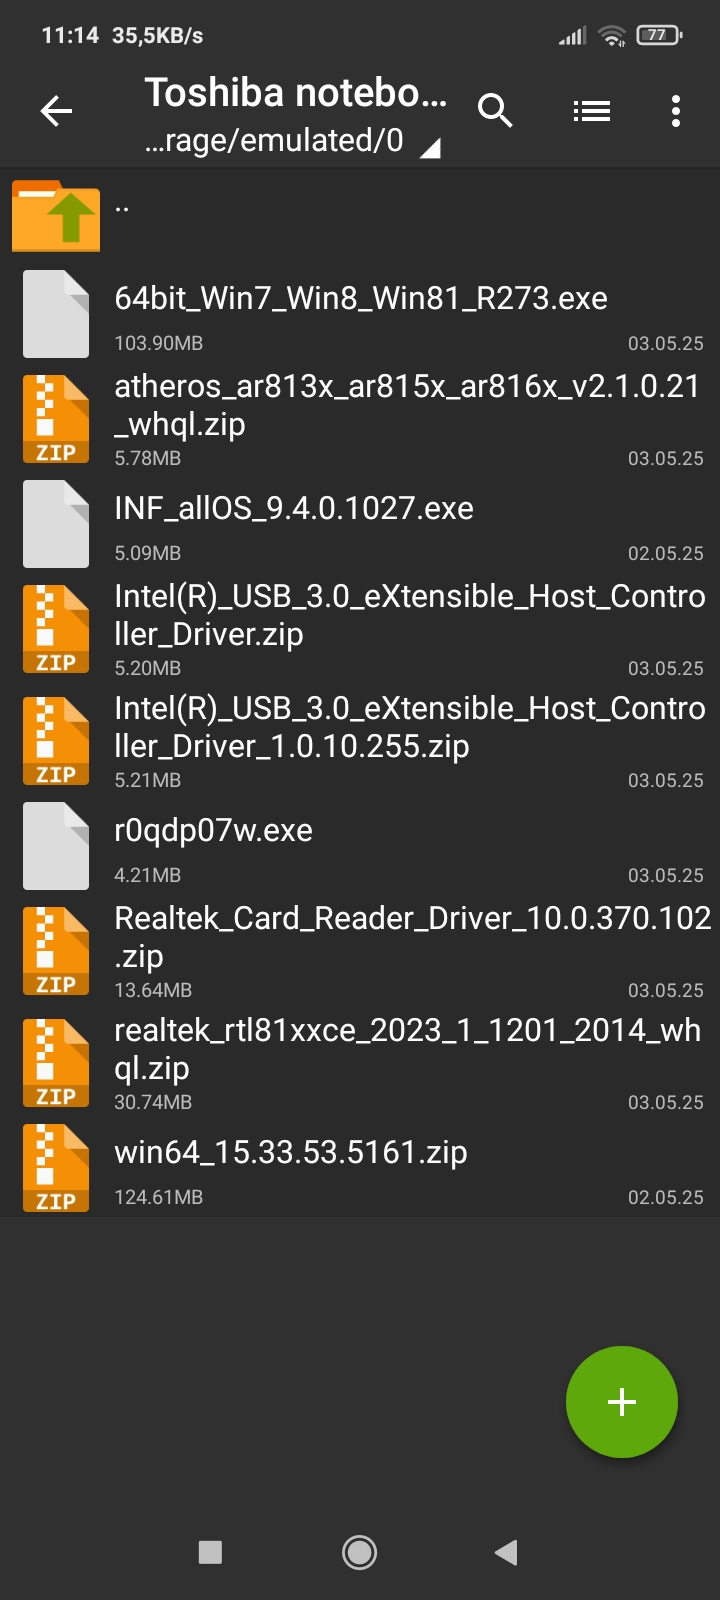Tap ZIP icon of atheros_ar813x archive
The width and height of the screenshot is (720, 1600).
coord(56,419)
